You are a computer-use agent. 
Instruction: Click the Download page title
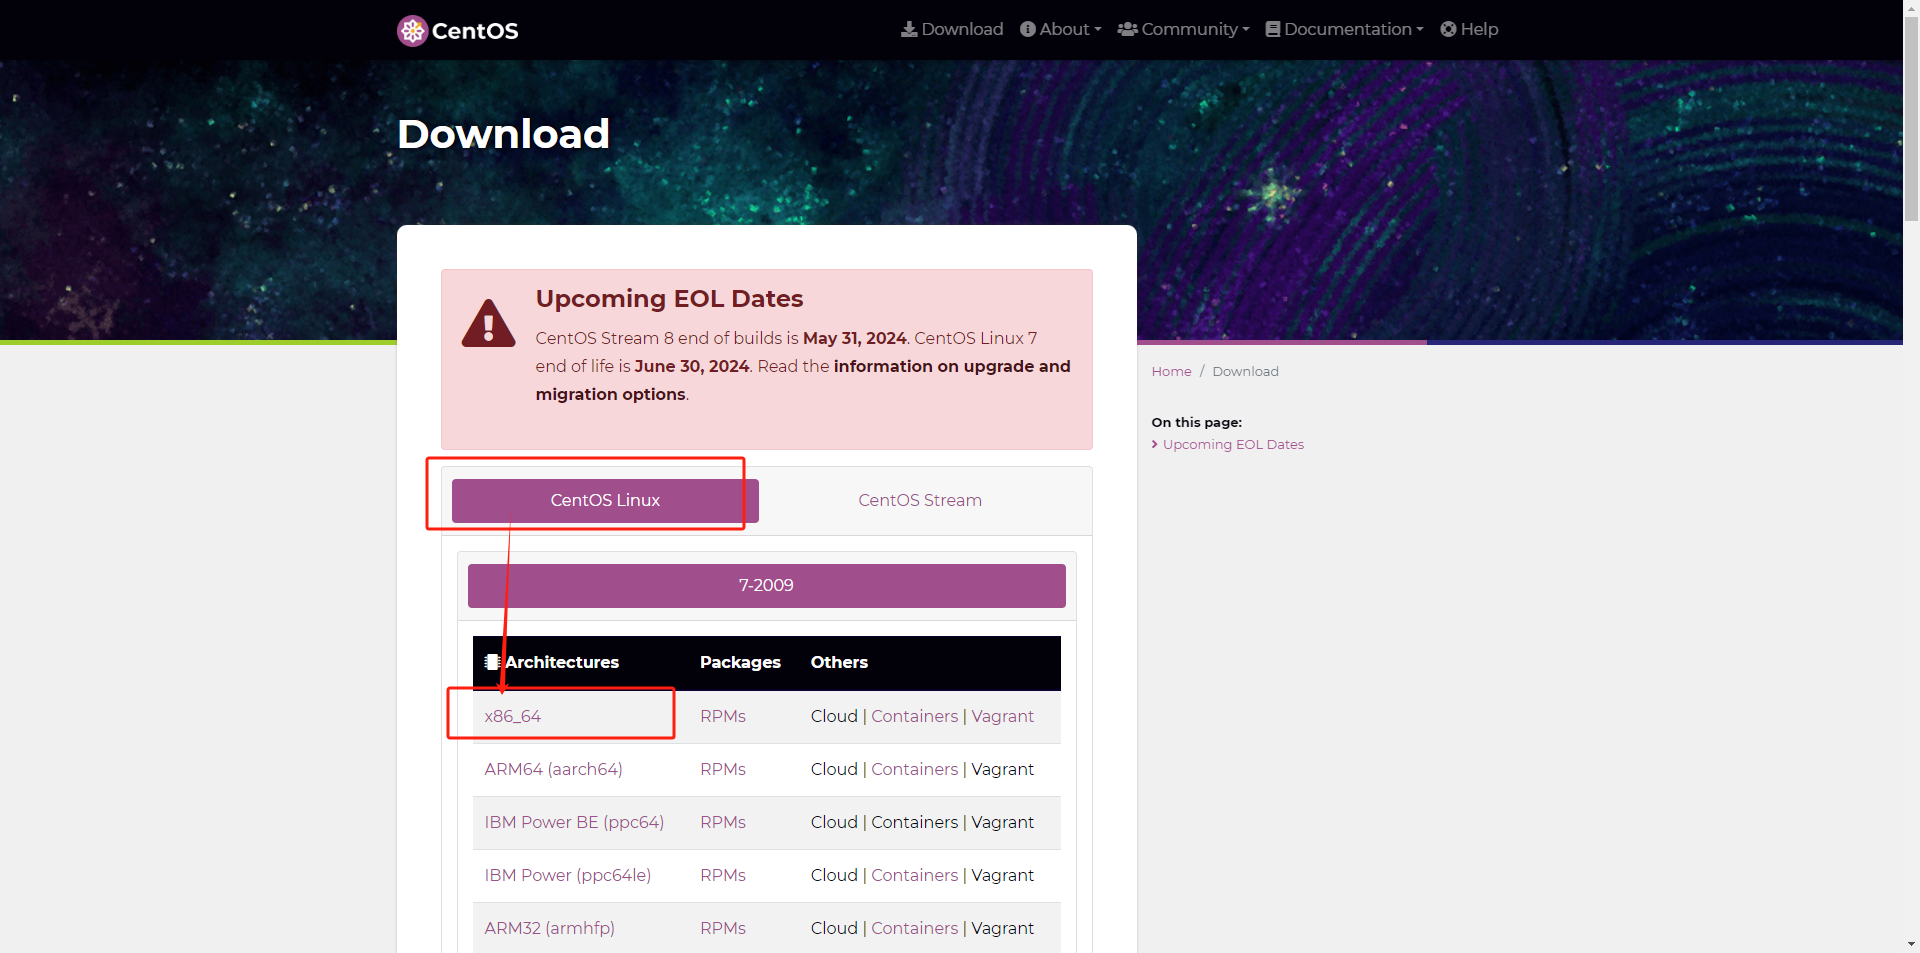click(503, 134)
